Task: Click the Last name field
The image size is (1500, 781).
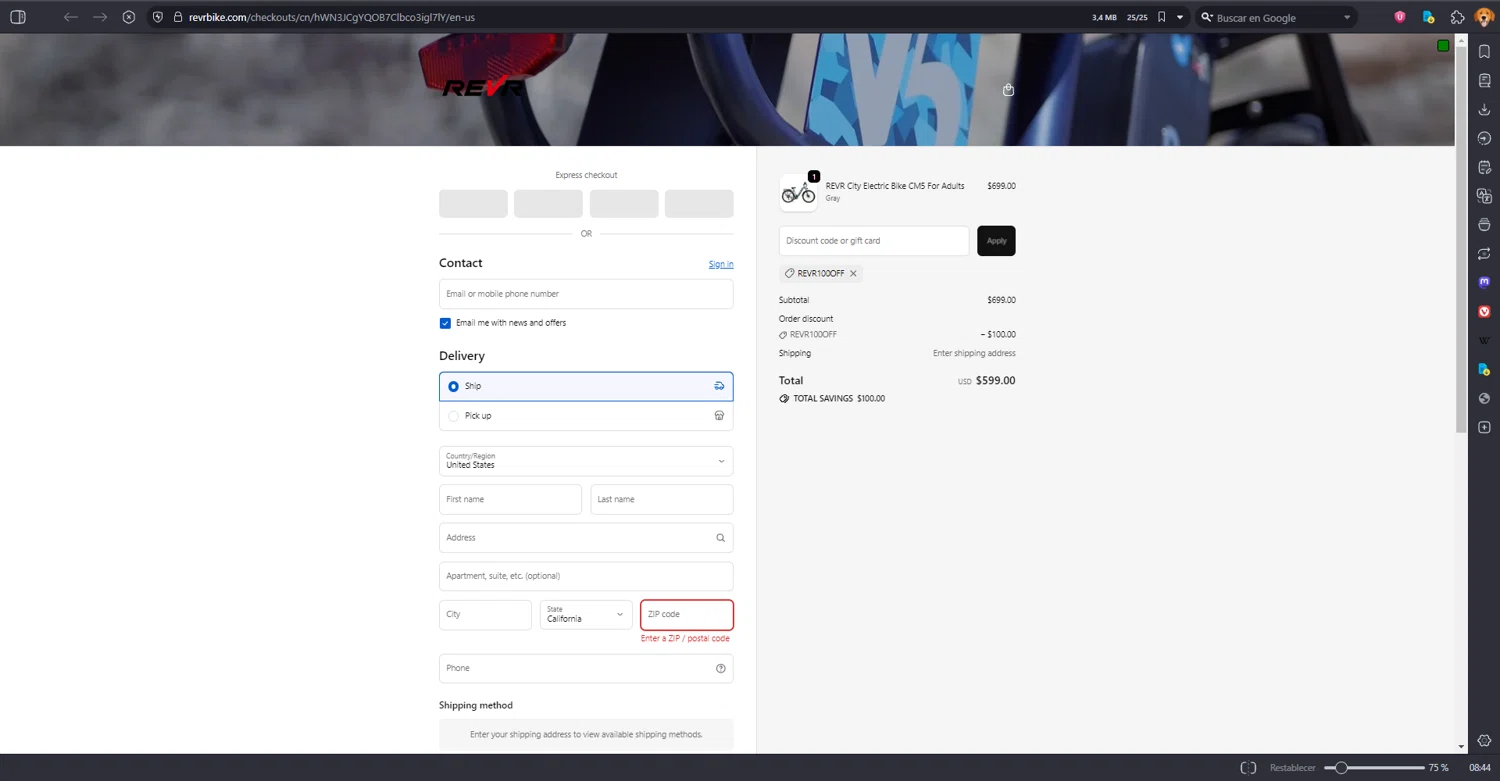Action: pyautogui.click(x=662, y=499)
